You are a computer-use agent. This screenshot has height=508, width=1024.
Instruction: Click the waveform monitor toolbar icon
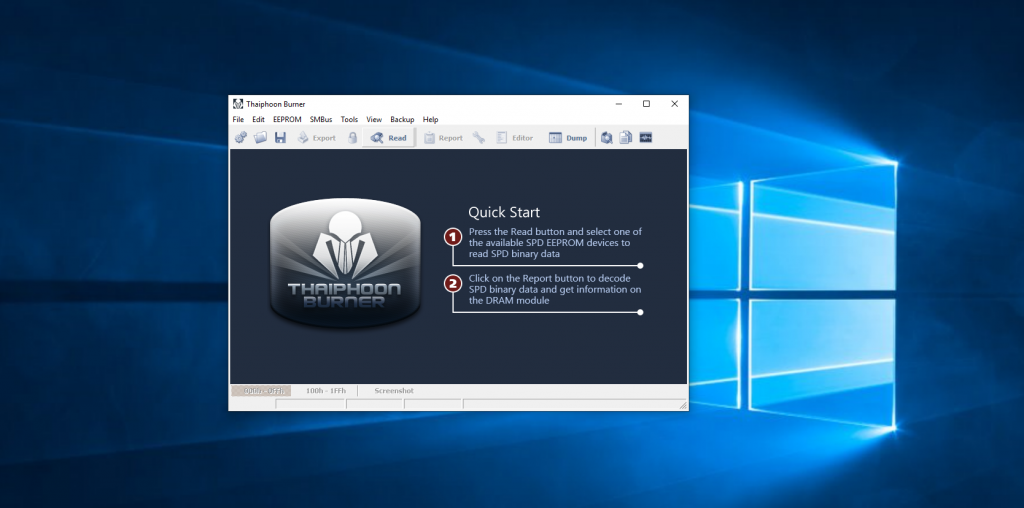tap(646, 138)
